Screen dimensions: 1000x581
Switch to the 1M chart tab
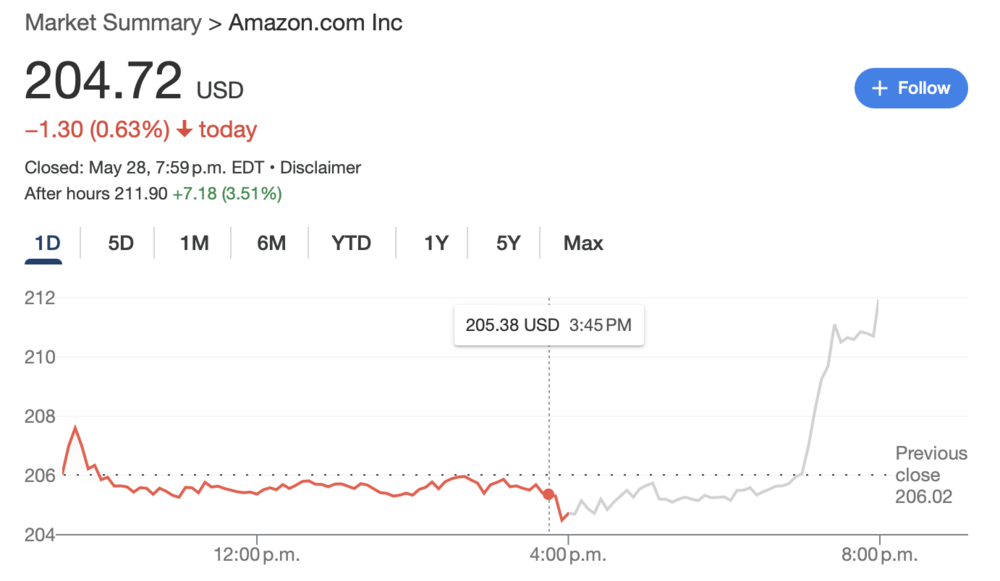coord(194,243)
